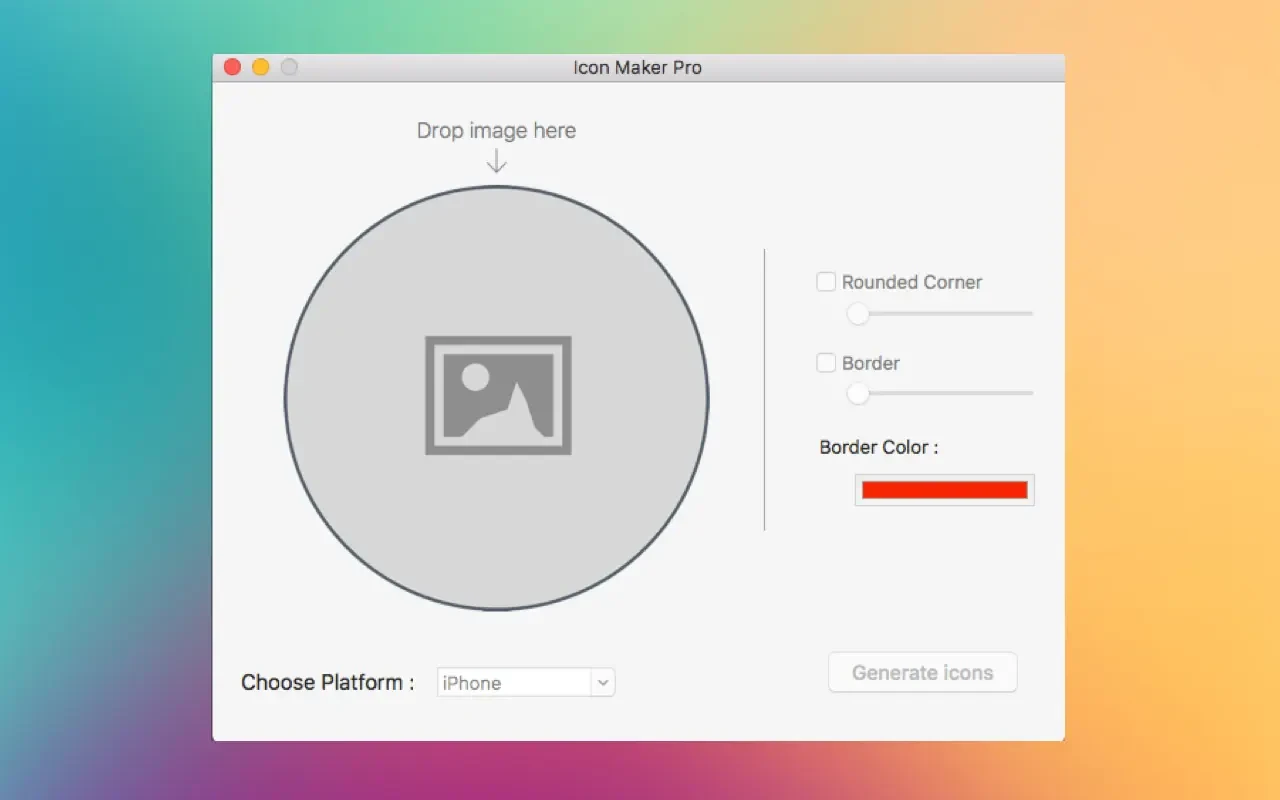This screenshot has width=1280, height=800.
Task: Click the Border label text
Action: pos(869,363)
